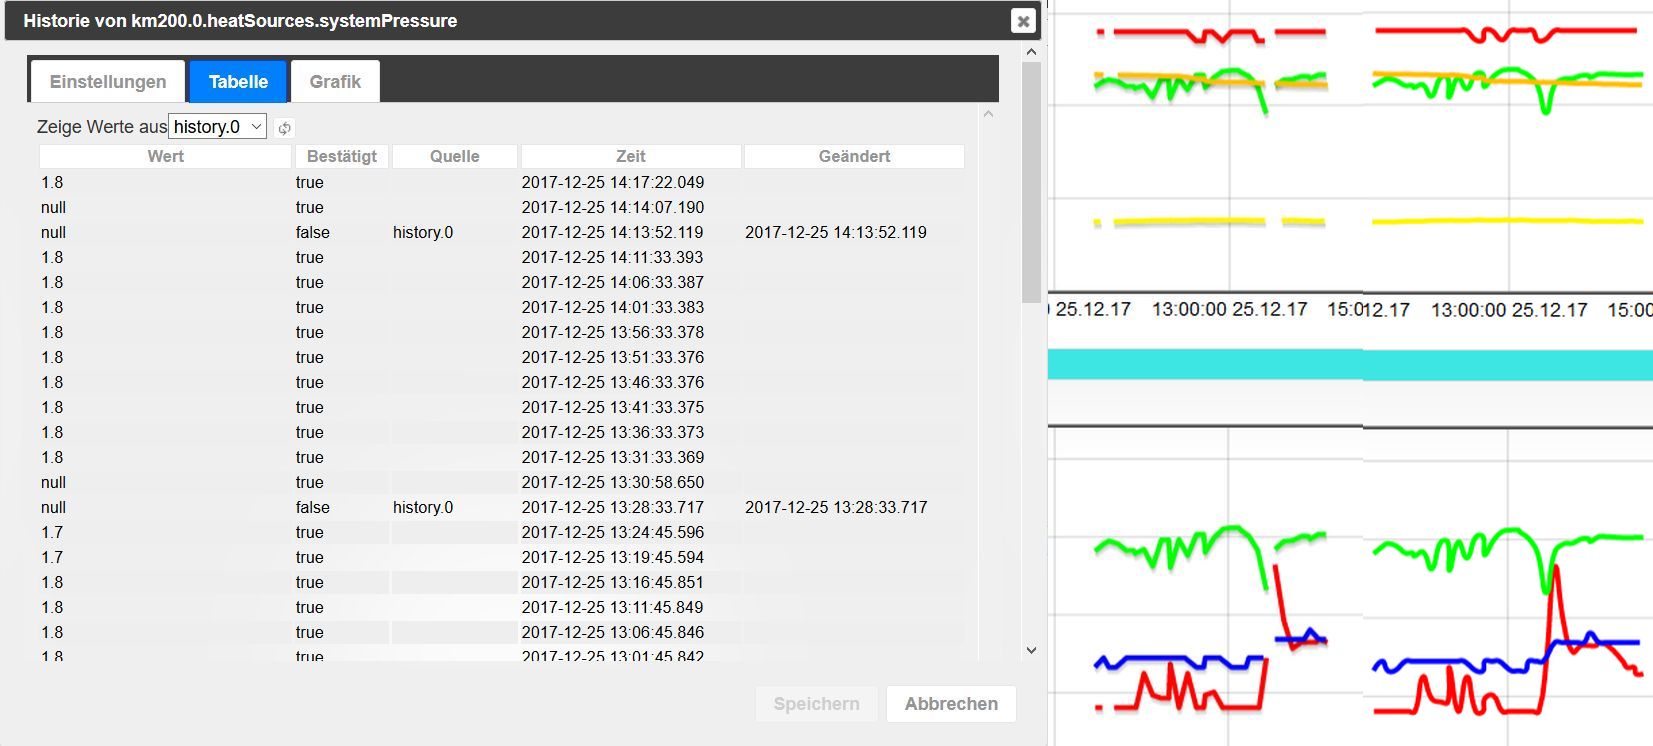Click the Speichern button

[816, 703]
